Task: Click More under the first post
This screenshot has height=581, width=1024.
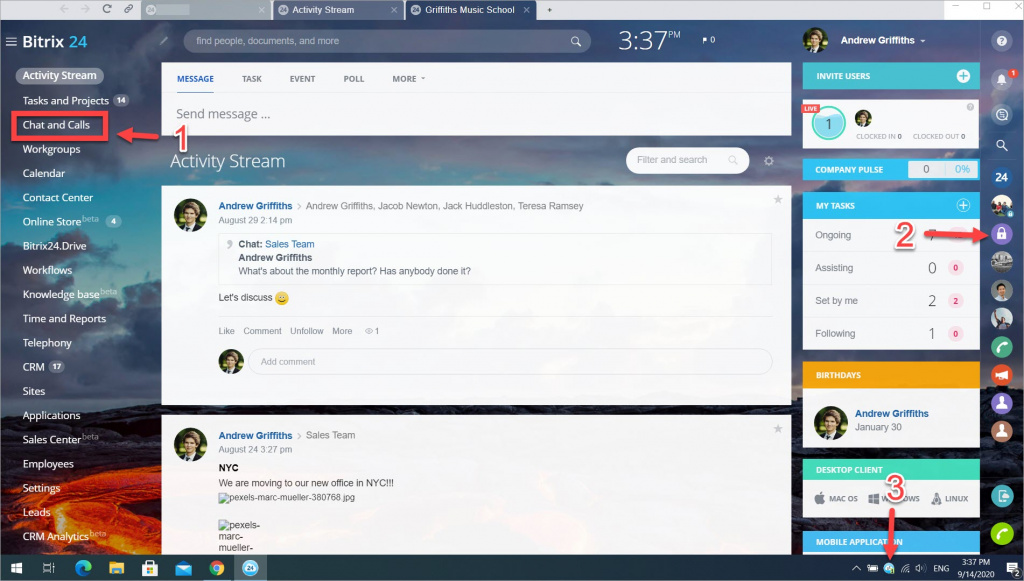Action: (x=342, y=331)
